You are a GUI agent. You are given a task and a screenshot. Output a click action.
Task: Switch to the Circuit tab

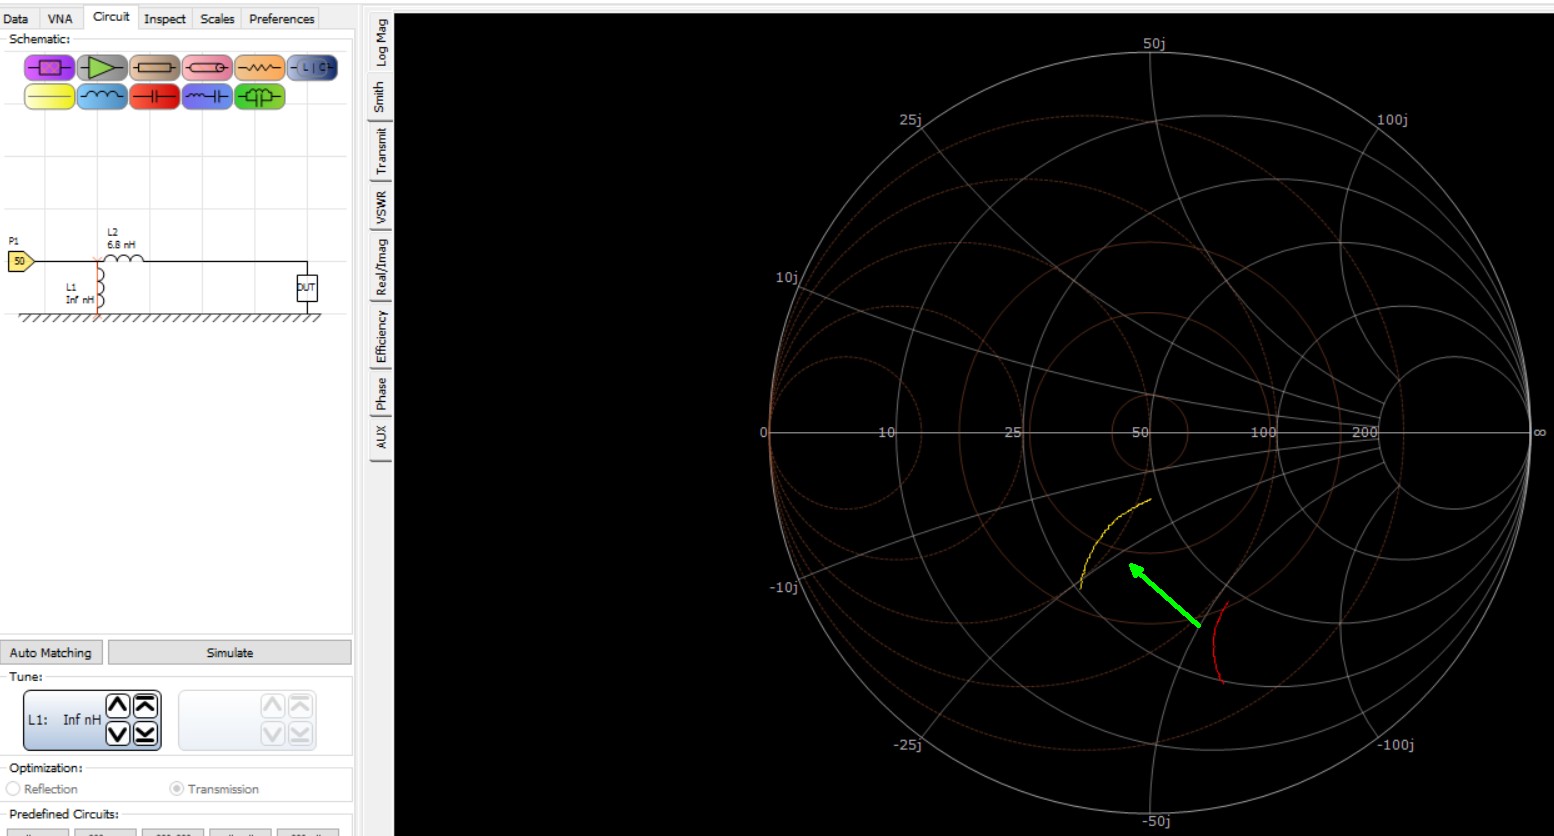pyautogui.click(x=111, y=17)
